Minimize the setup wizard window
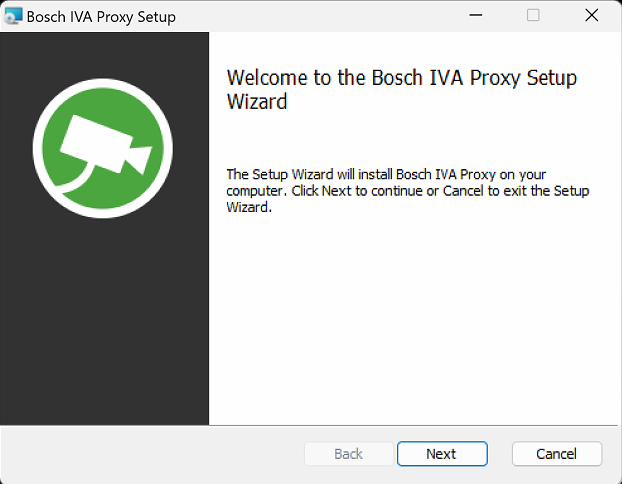 click(x=478, y=16)
